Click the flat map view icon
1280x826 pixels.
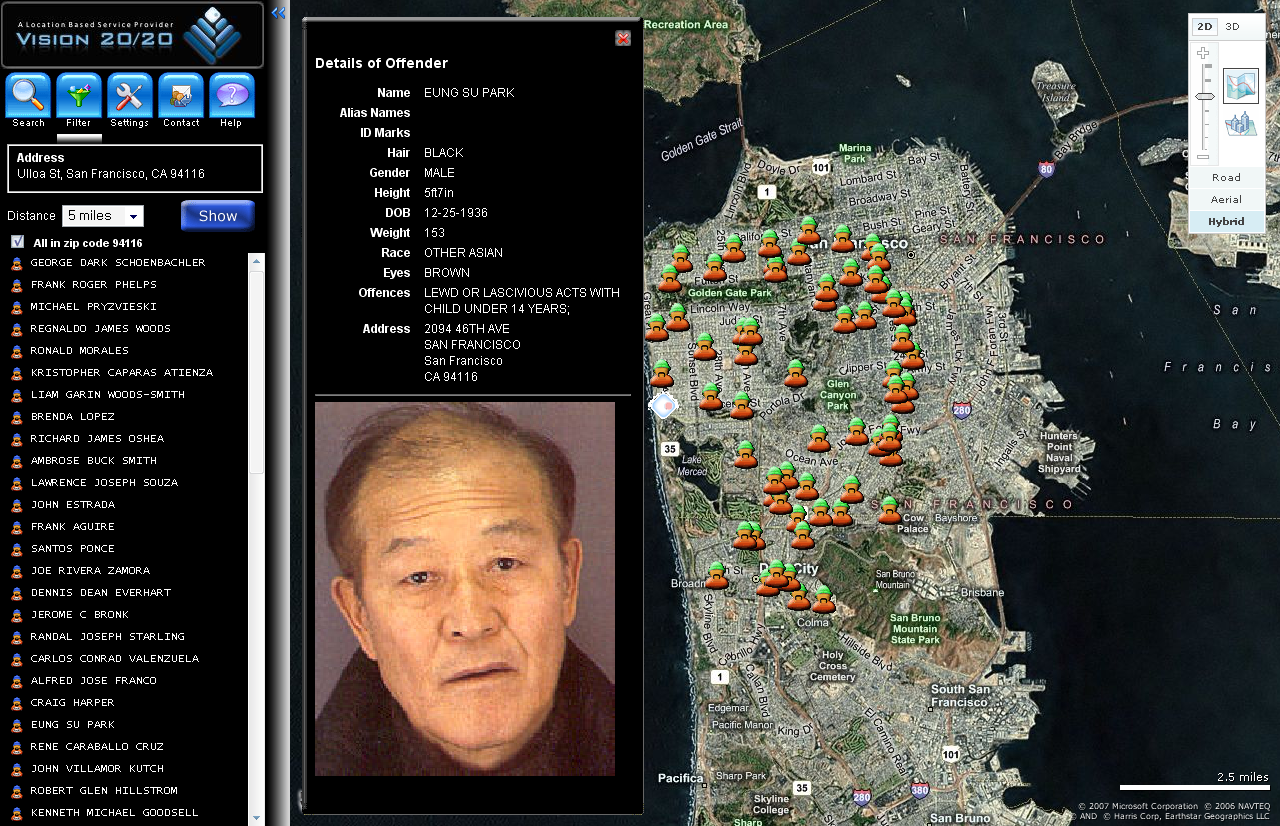coord(1241,86)
